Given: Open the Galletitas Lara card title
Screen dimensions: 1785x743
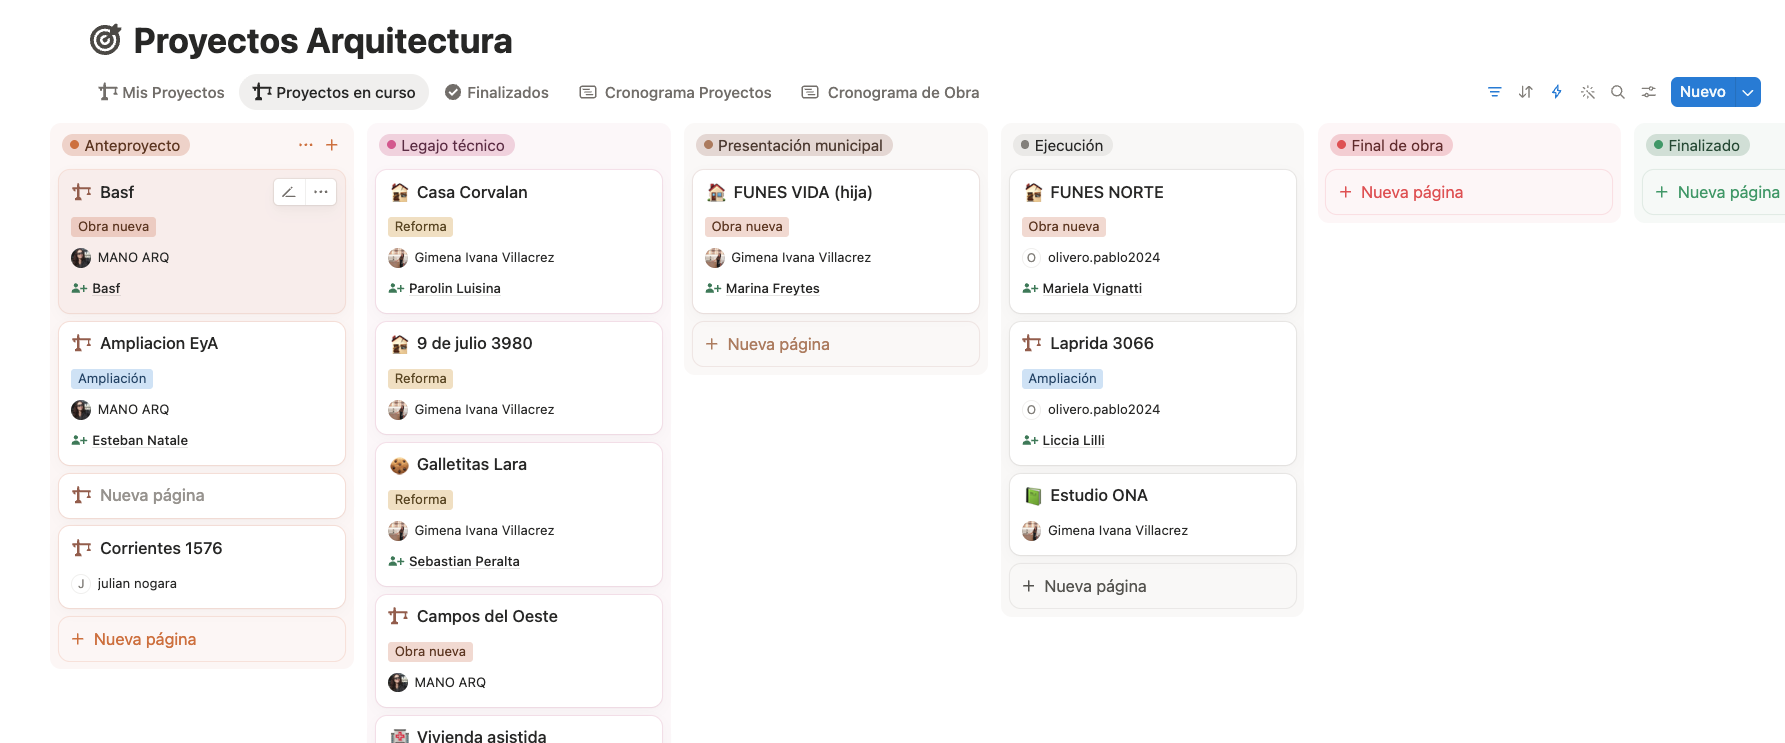Looking at the screenshot, I should click(x=472, y=464).
